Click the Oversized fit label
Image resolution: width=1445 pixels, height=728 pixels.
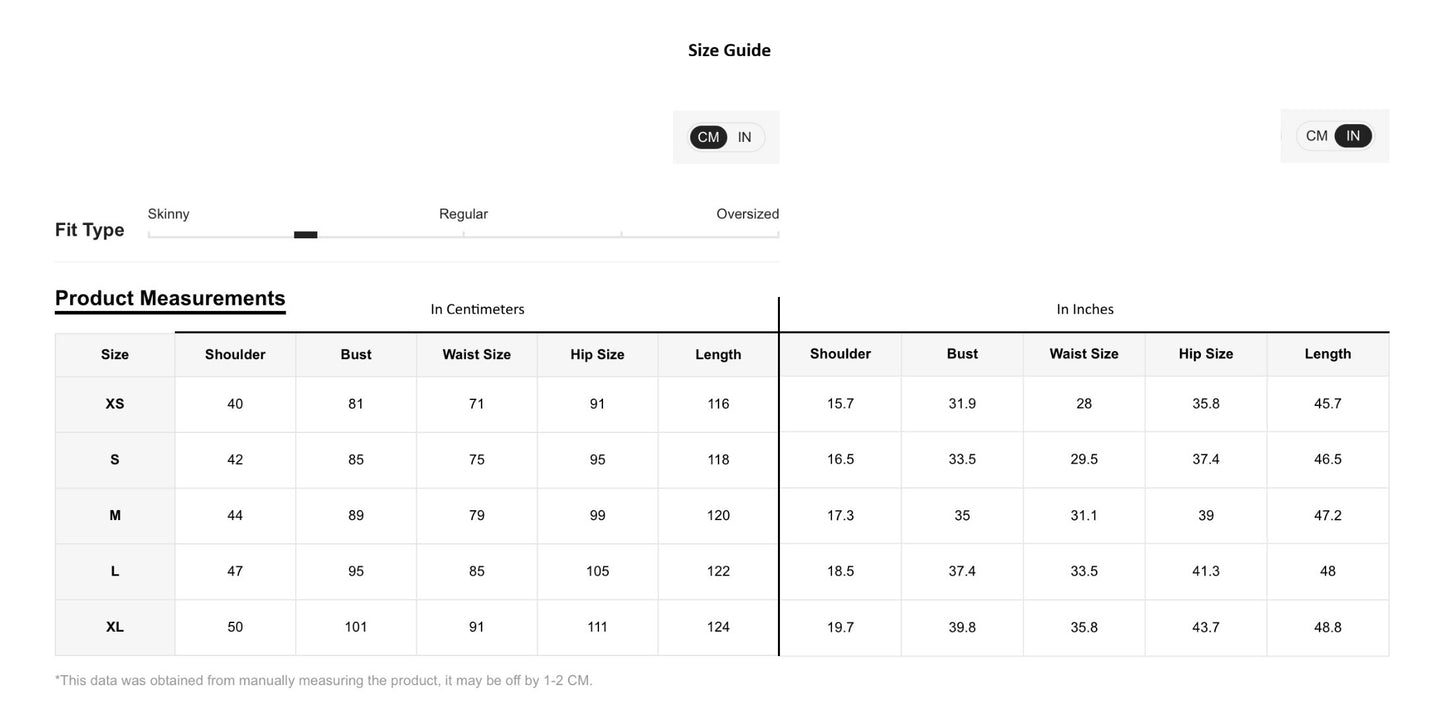point(747,214)
